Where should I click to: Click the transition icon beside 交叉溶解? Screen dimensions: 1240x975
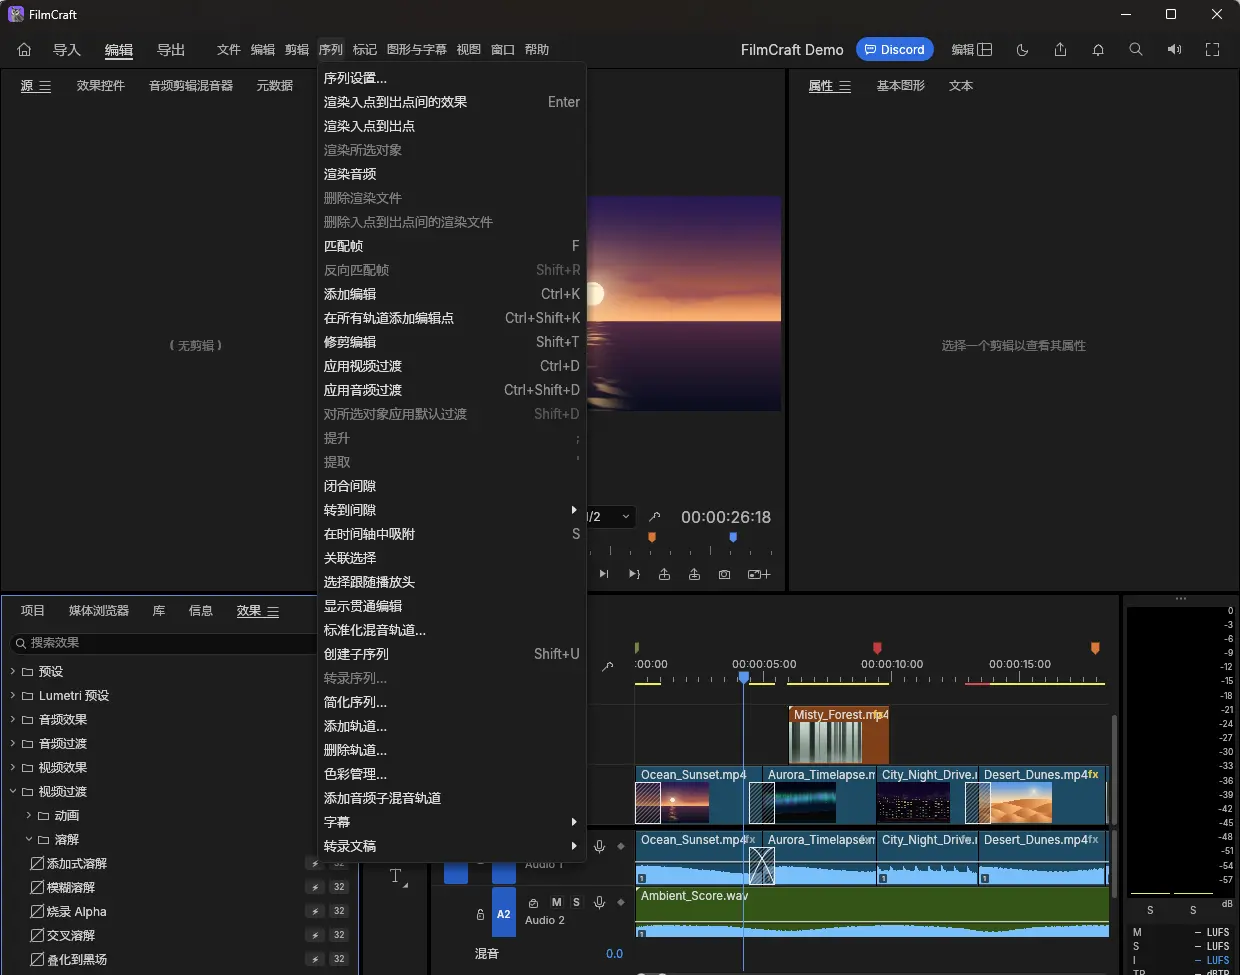(37, 936)
